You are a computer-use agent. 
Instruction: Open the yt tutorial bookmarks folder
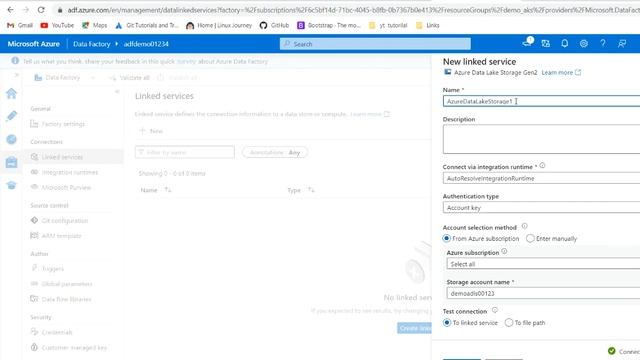388,25
